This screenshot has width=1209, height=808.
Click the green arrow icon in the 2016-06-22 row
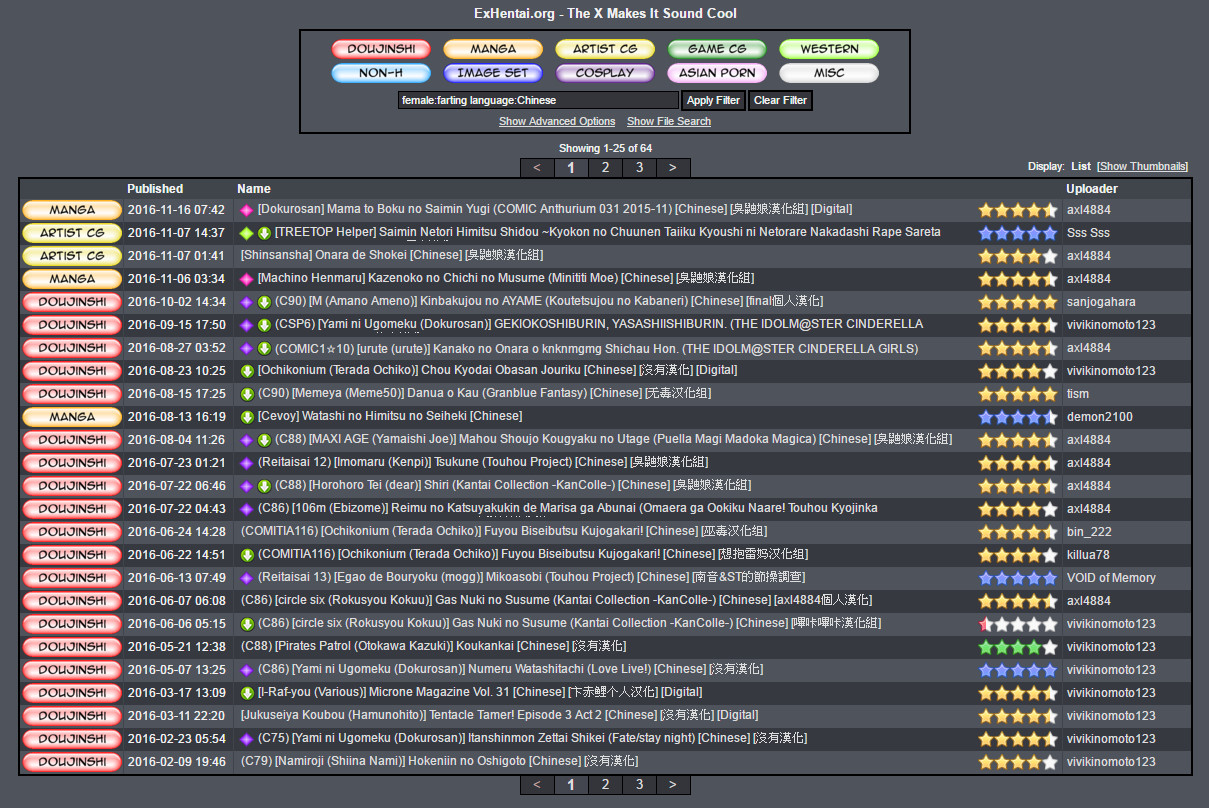tap(247, 555)
